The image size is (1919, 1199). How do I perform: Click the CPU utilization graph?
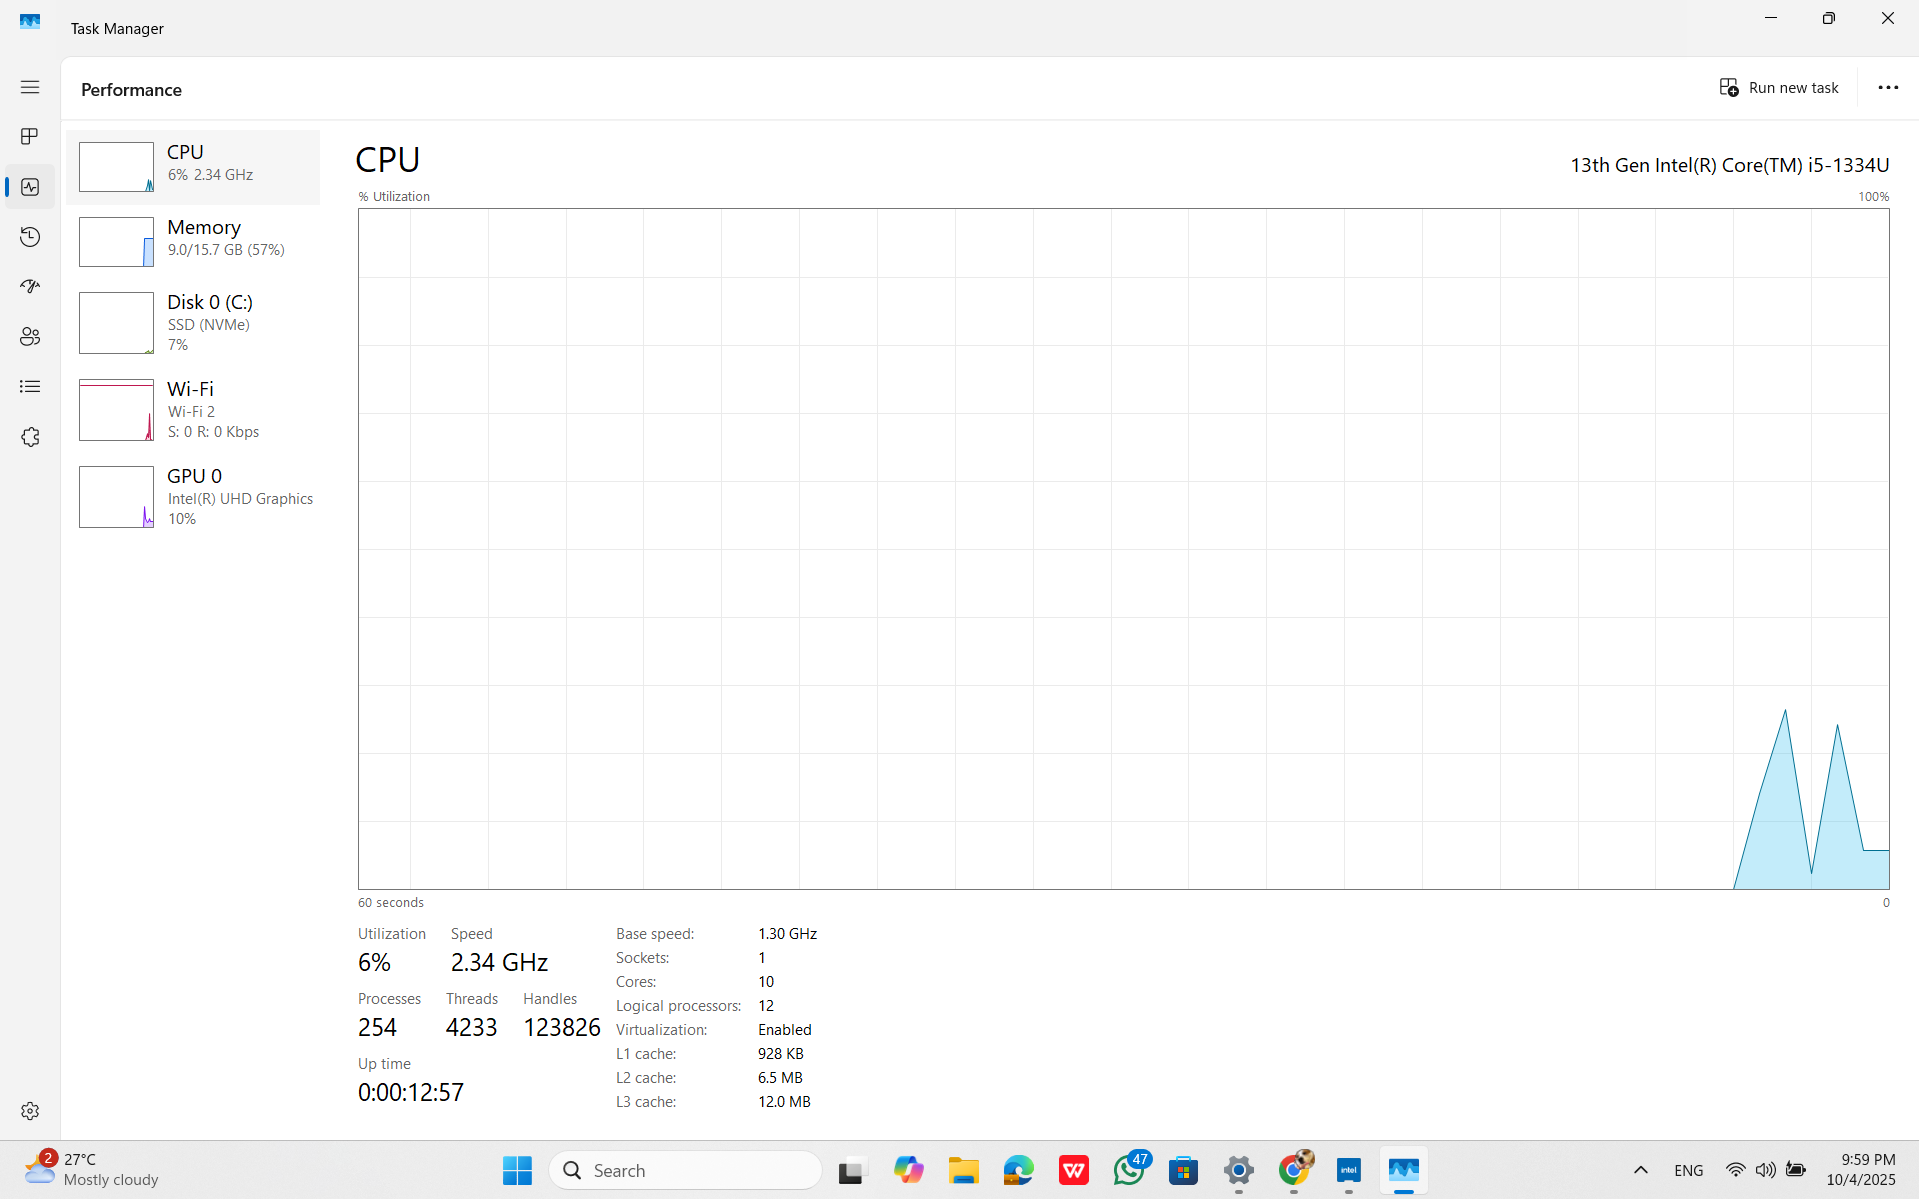[1124, 549]
